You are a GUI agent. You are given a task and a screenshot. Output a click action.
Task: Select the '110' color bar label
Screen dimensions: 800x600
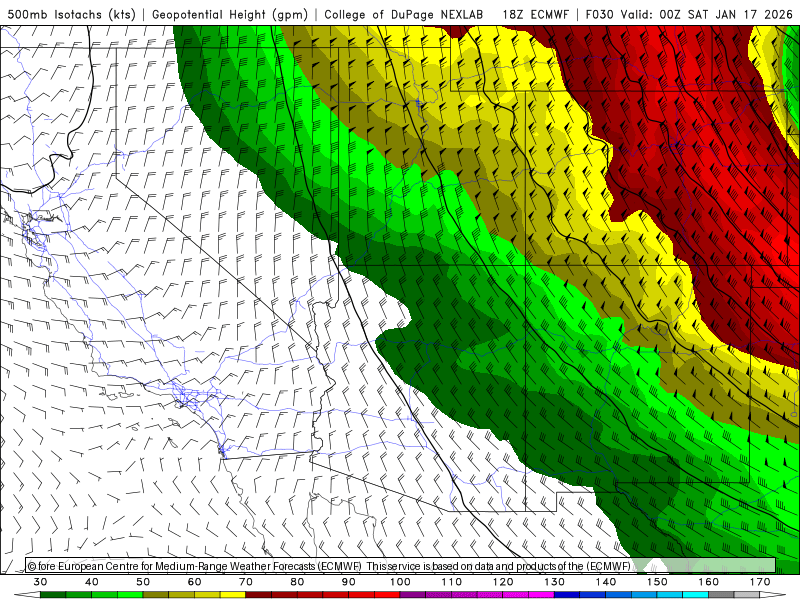452,582
